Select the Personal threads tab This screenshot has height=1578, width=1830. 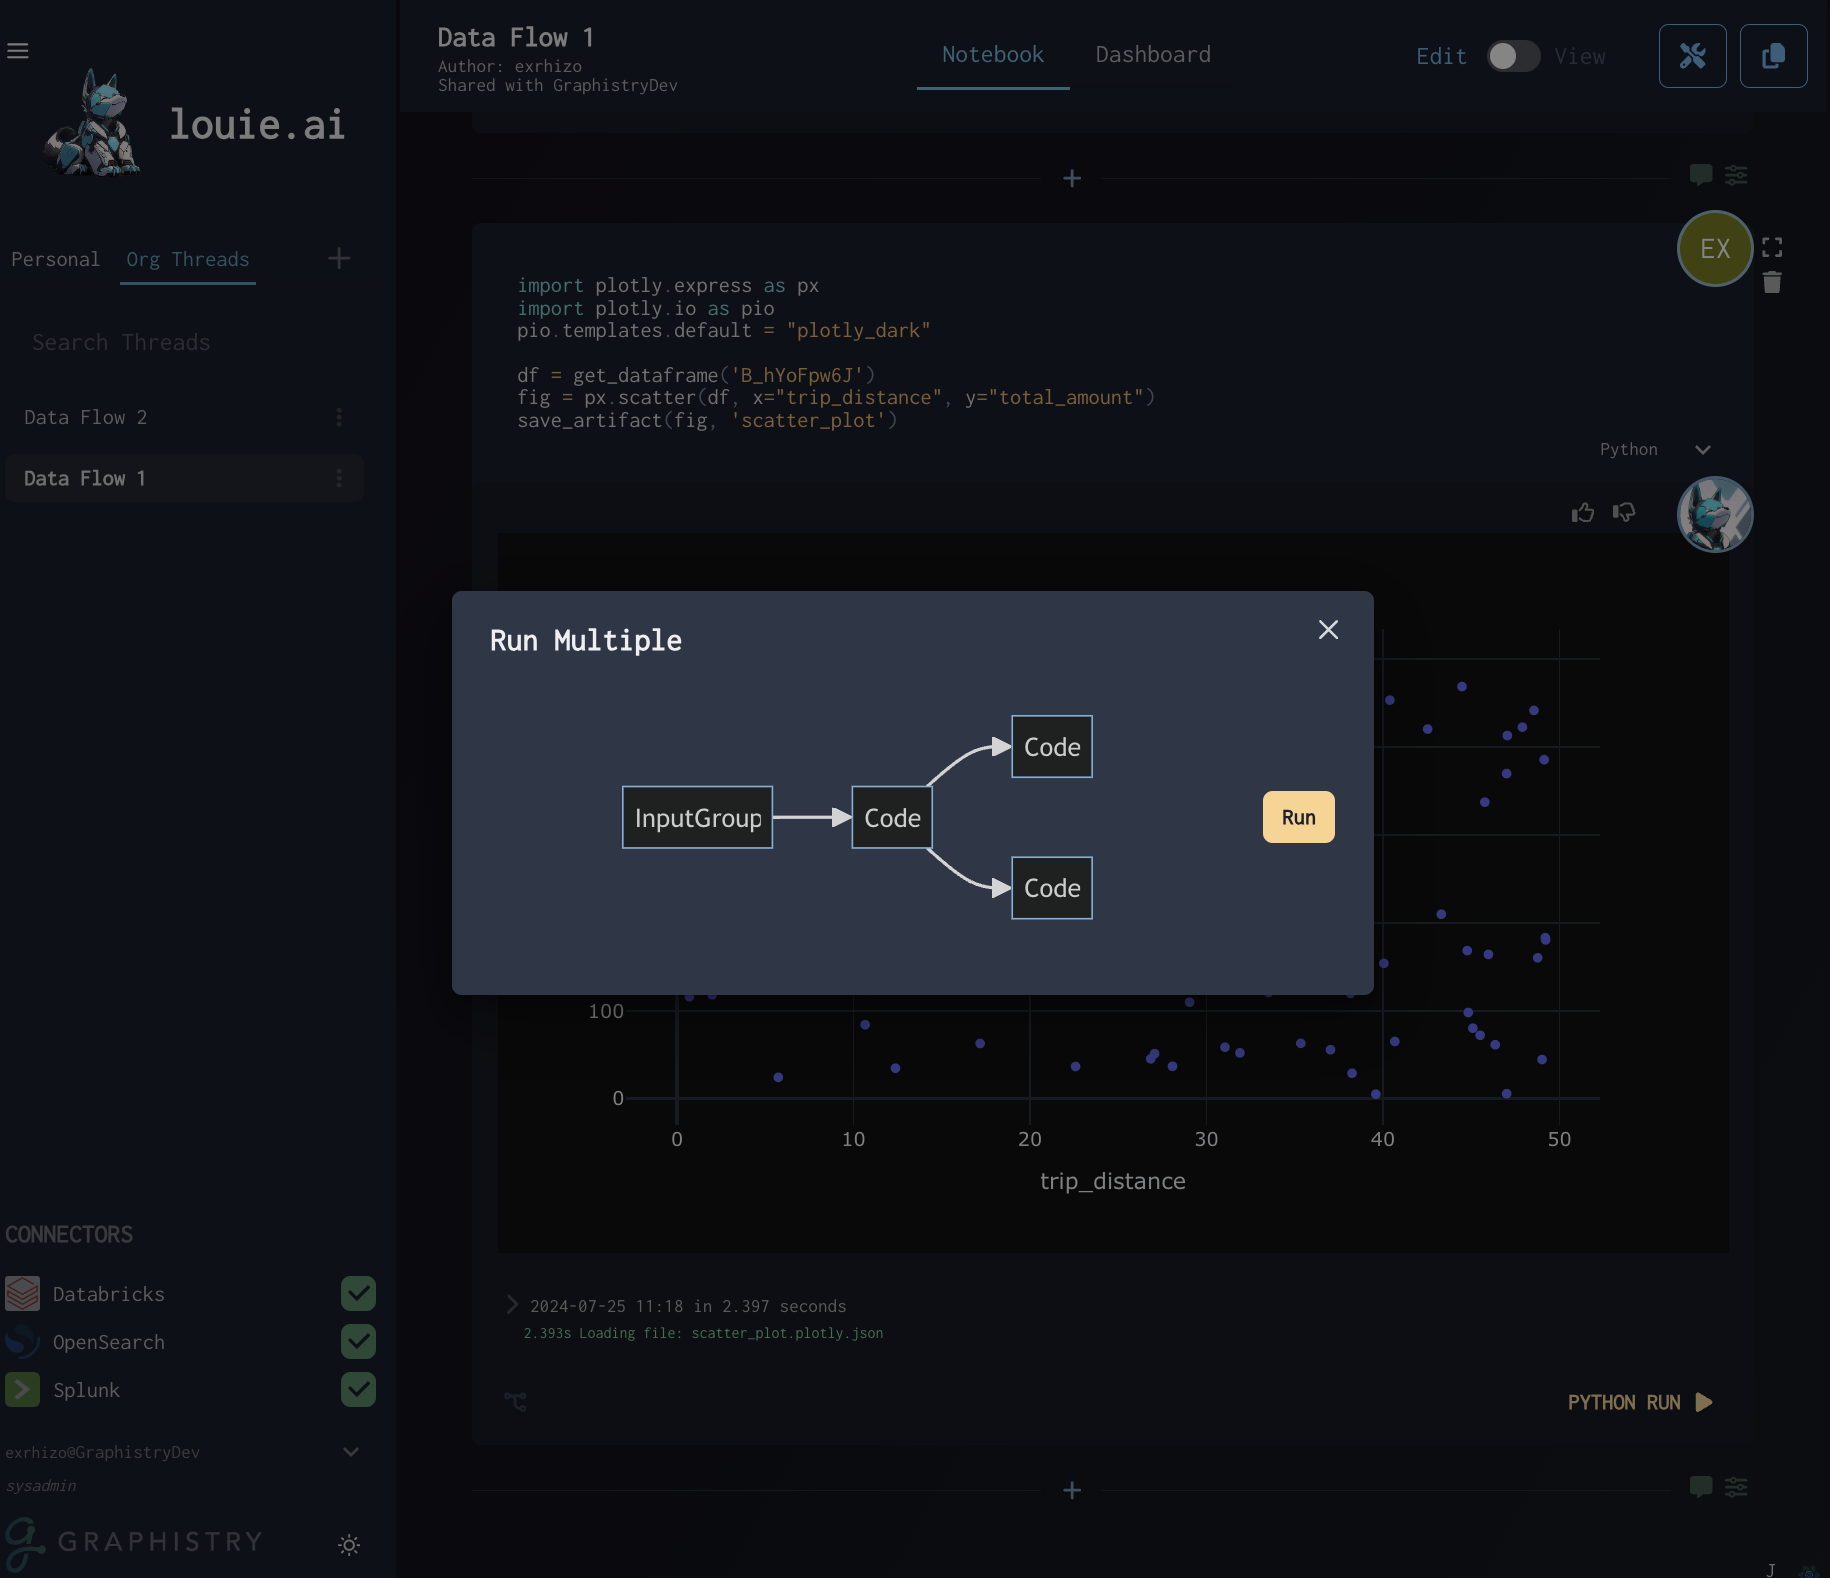coord(55,259)
